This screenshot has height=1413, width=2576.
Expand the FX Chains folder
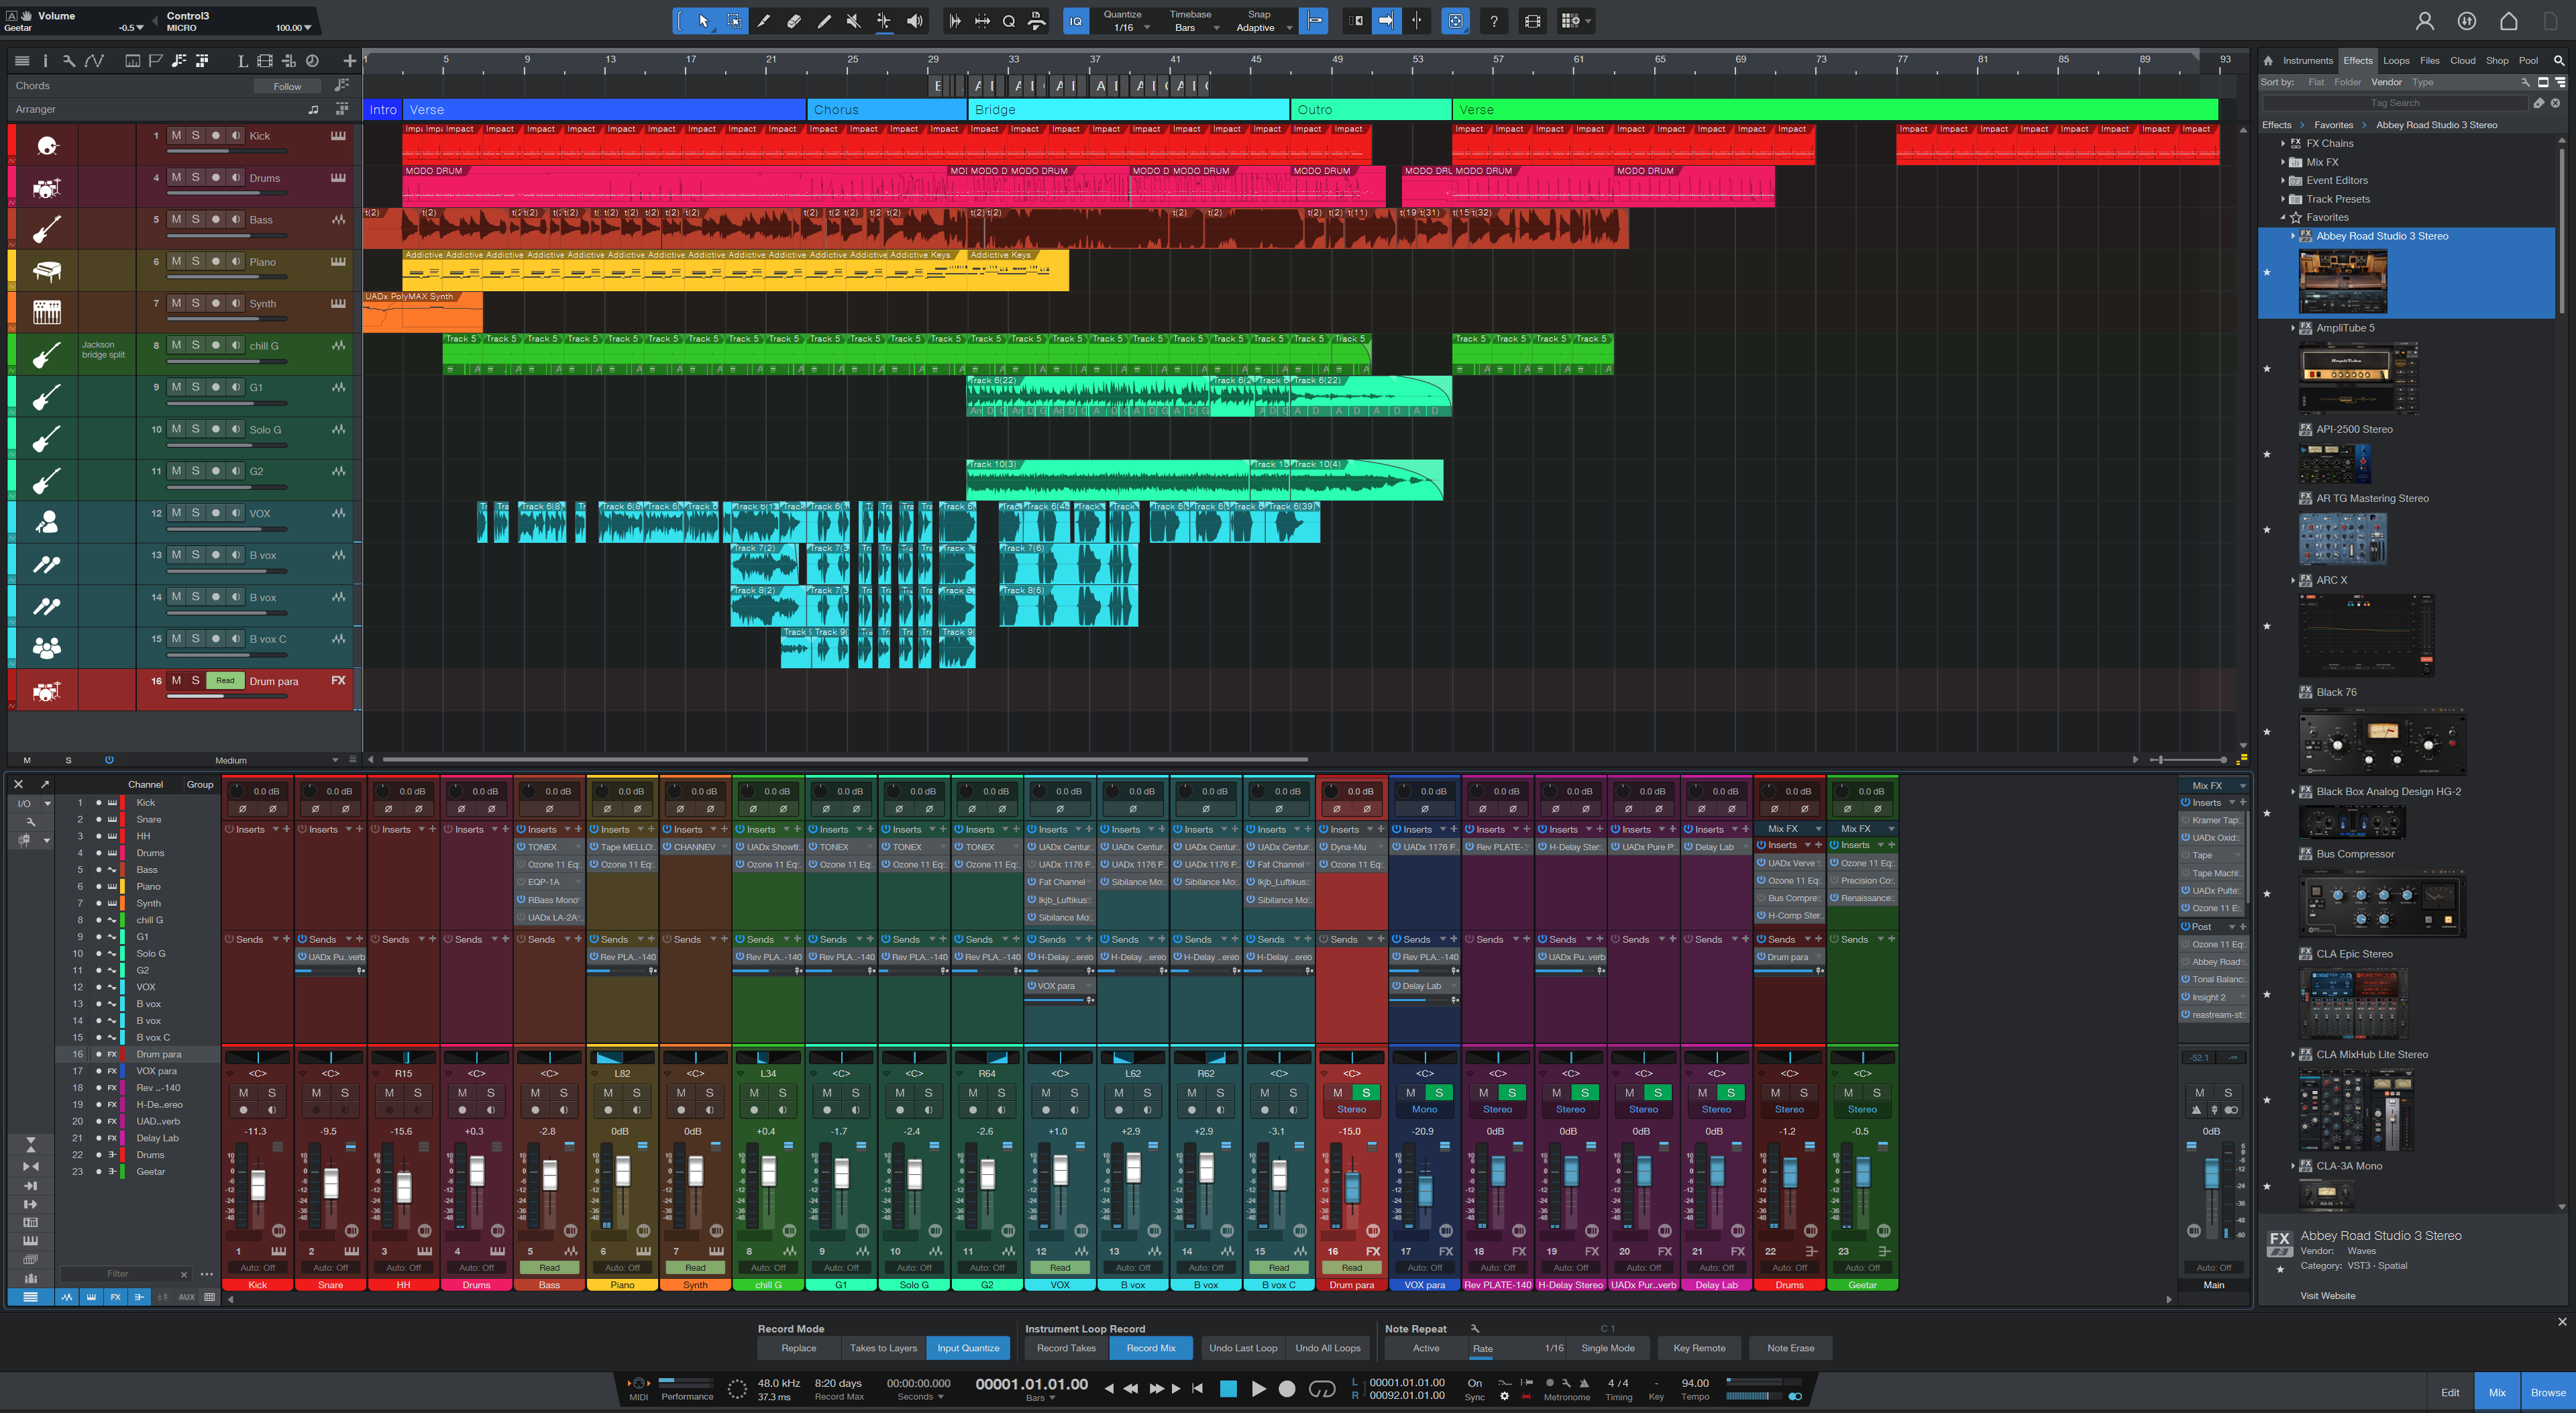(2283, 143)
